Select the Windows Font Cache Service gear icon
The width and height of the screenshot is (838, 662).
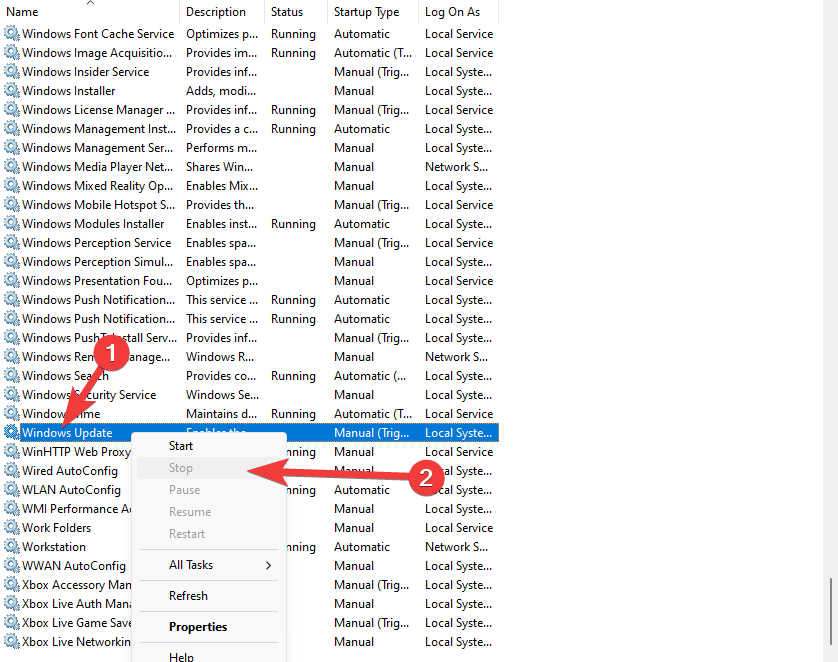12,34
